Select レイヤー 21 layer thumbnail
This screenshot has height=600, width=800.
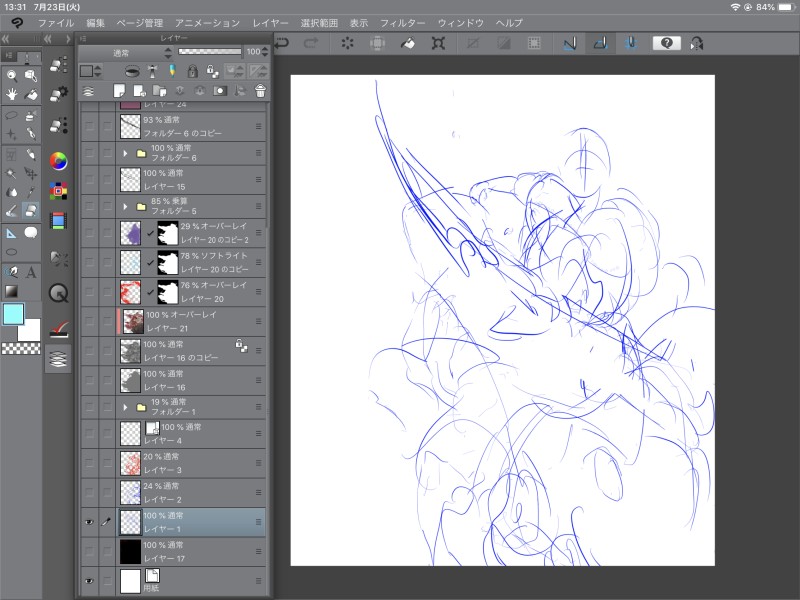pyautogui.click(x=131, y=322)
